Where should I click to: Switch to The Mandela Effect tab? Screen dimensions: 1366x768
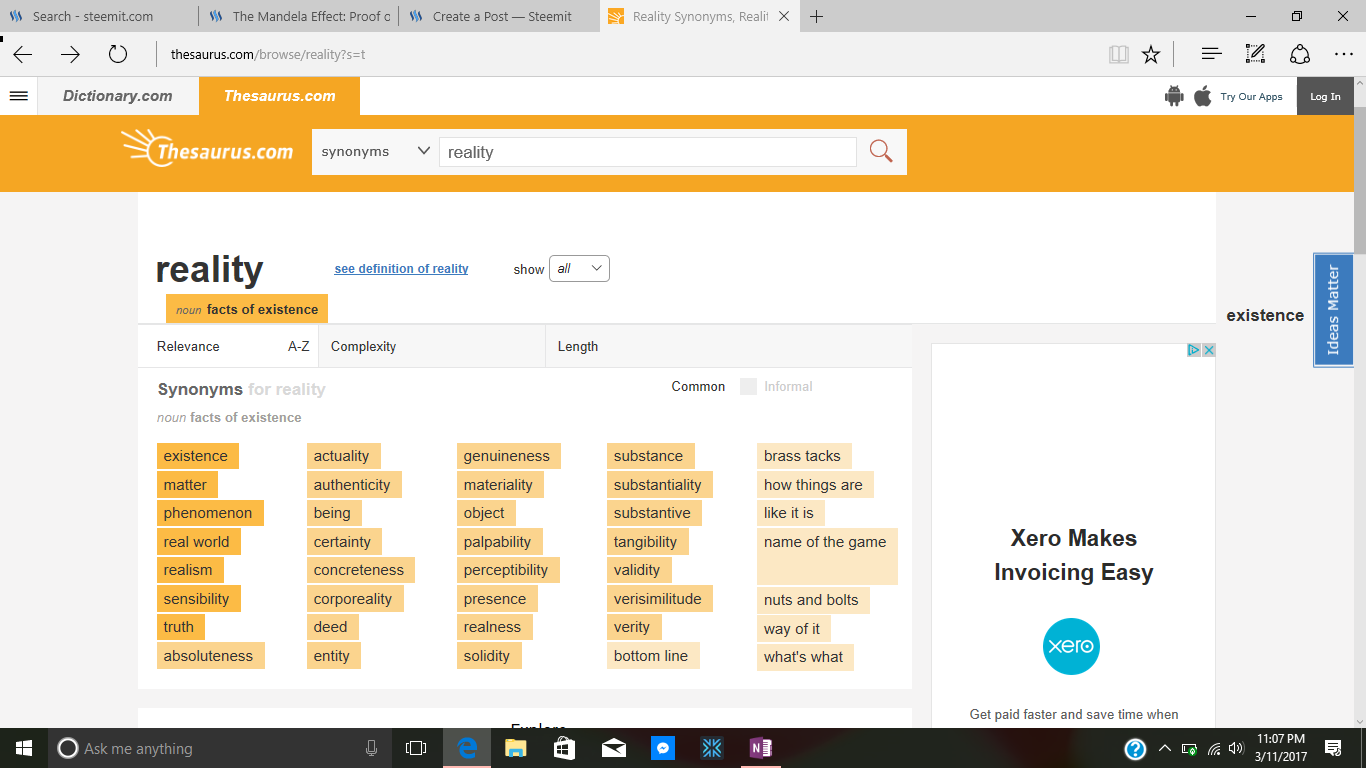click(298, 16)
